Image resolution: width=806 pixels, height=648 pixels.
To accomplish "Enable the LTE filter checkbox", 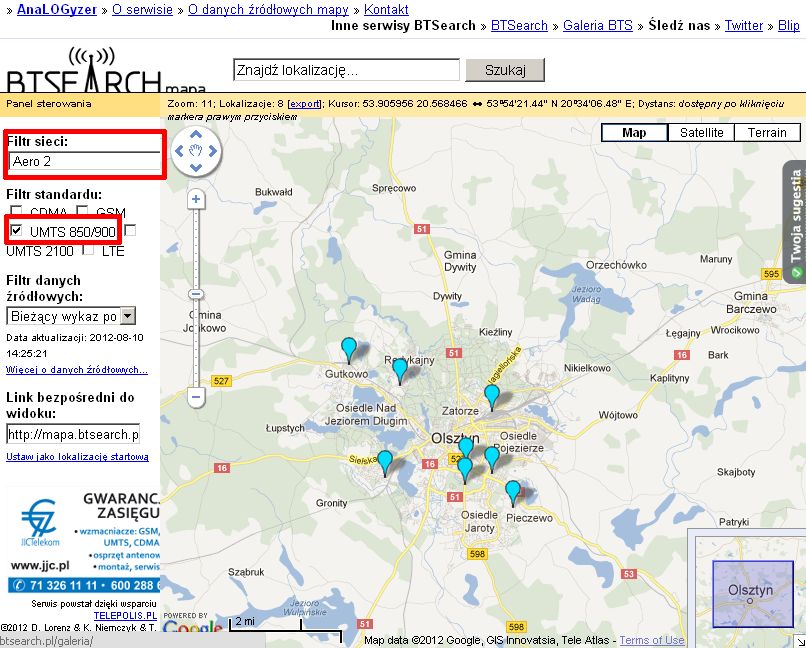I will (88, 249).
